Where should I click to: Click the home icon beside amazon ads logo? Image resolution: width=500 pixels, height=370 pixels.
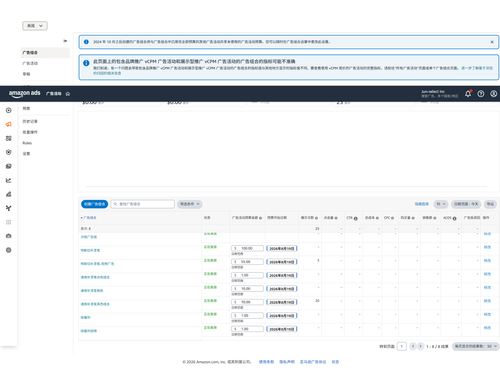click(x=68, y=94)
